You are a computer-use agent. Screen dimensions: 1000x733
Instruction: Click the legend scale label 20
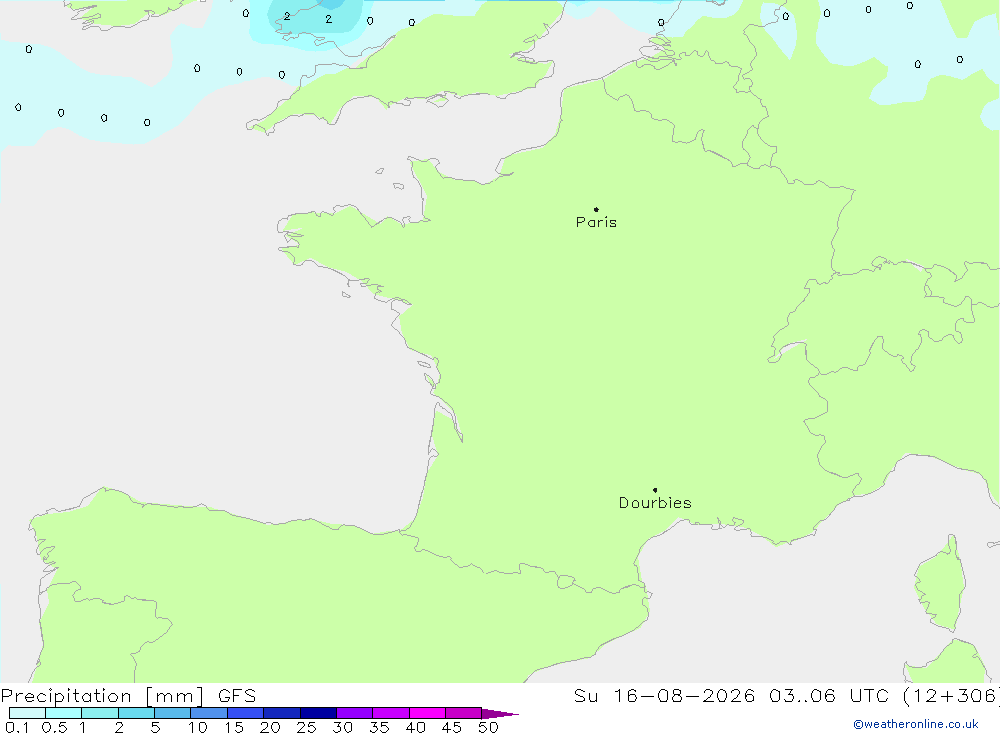tap(270, 727)
